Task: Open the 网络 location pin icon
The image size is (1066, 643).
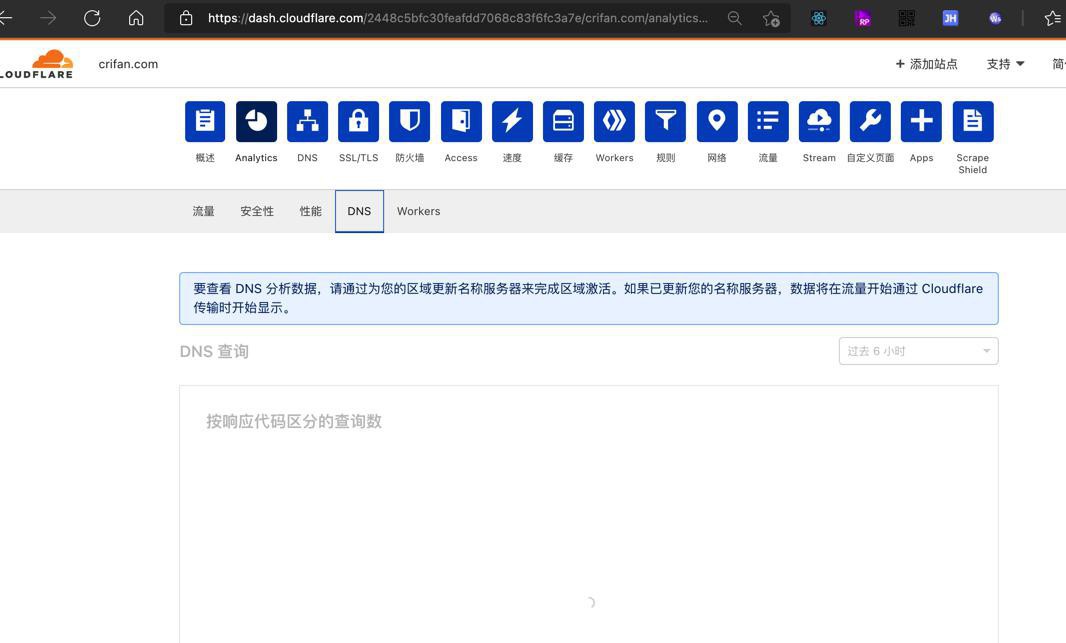Action: 717,121
